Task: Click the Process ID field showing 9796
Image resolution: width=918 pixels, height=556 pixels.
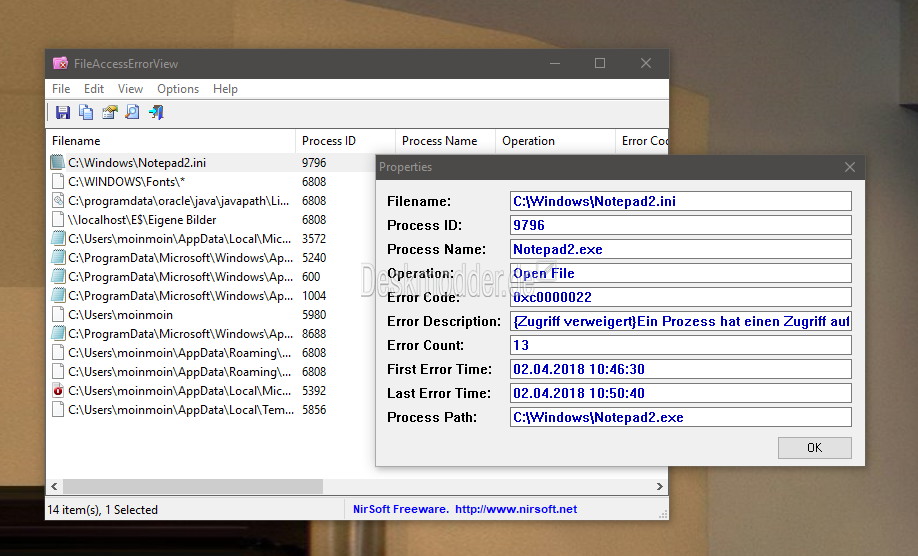Action: [x=680, y=225]
